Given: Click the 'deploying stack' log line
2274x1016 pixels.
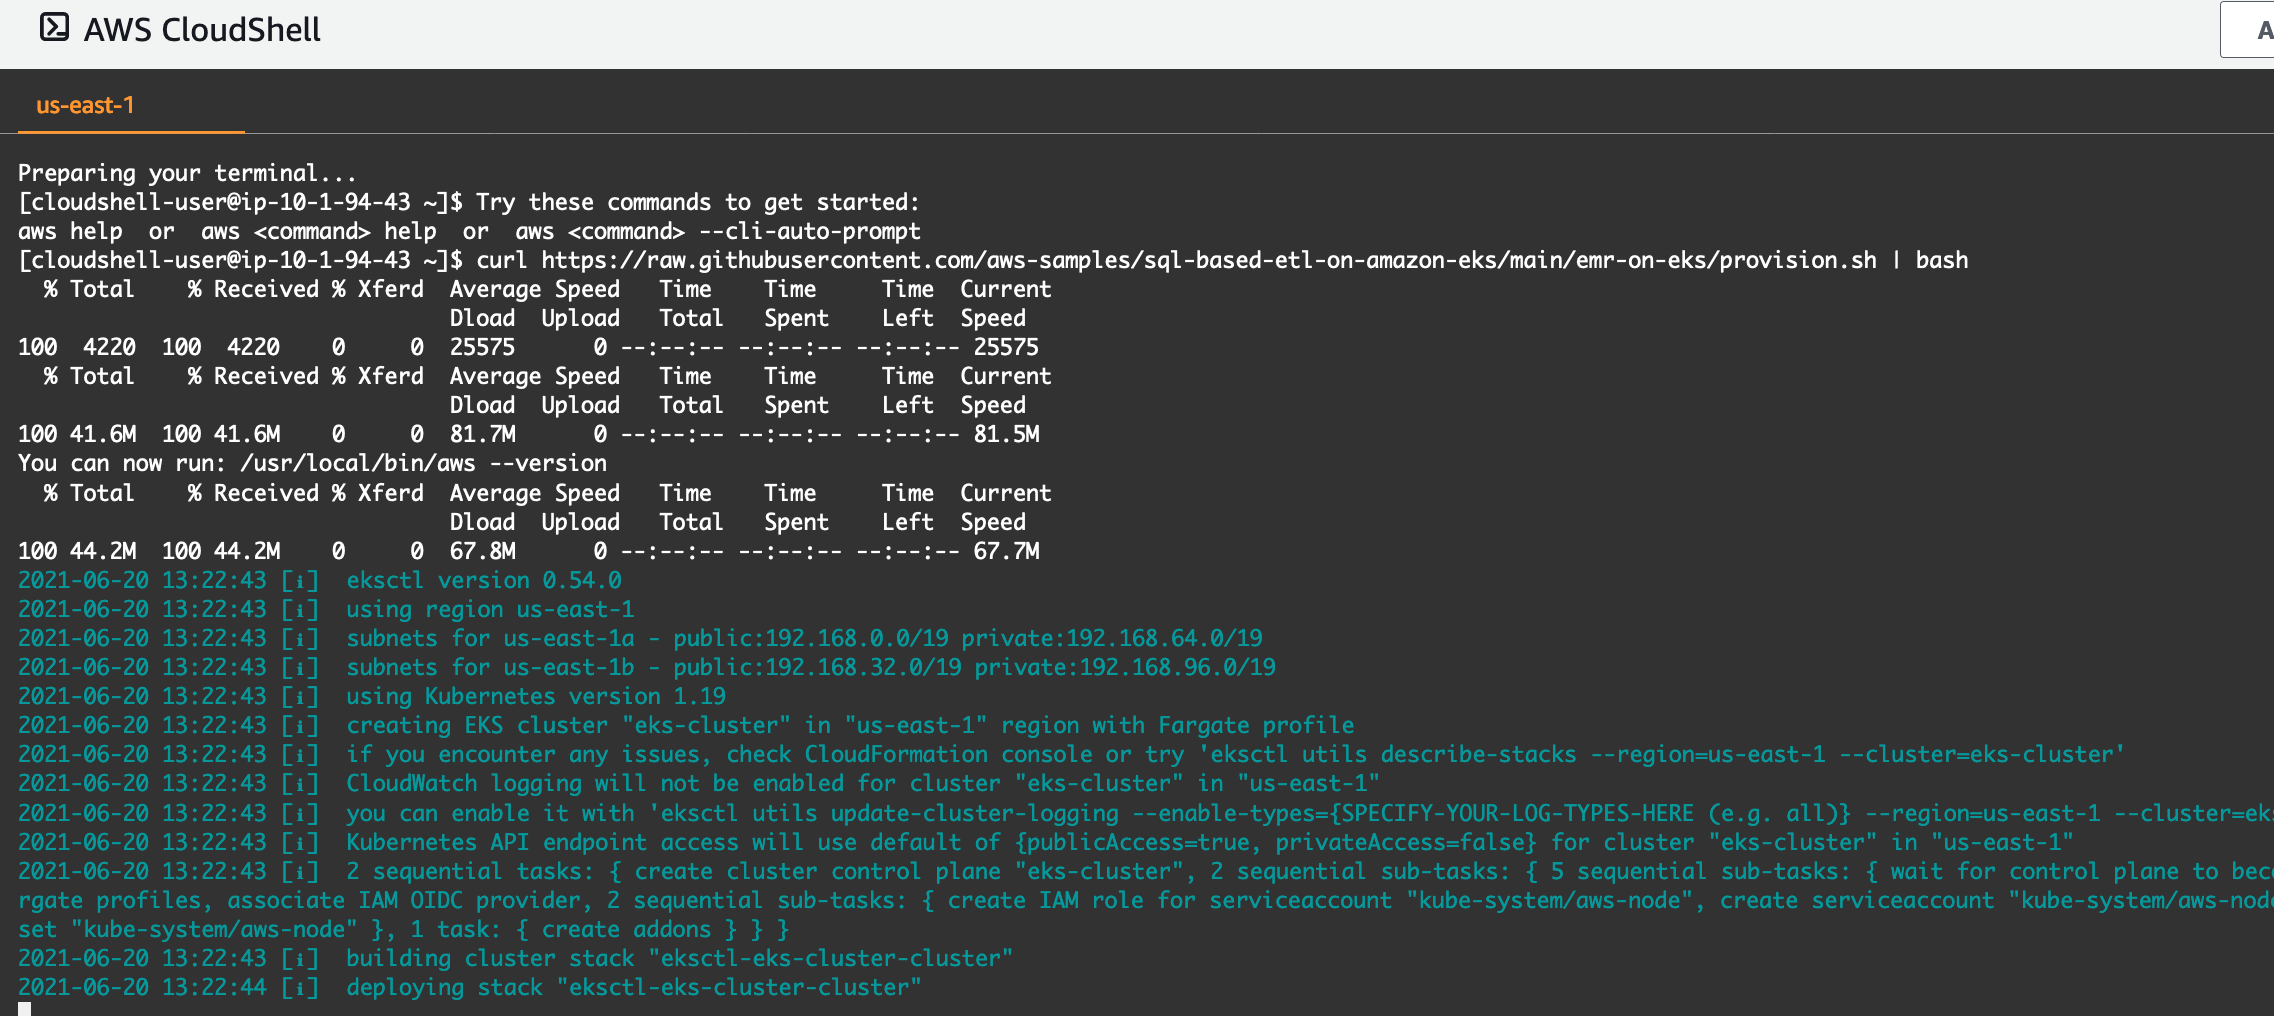Looking at the screenshot, I should [470, 987].
